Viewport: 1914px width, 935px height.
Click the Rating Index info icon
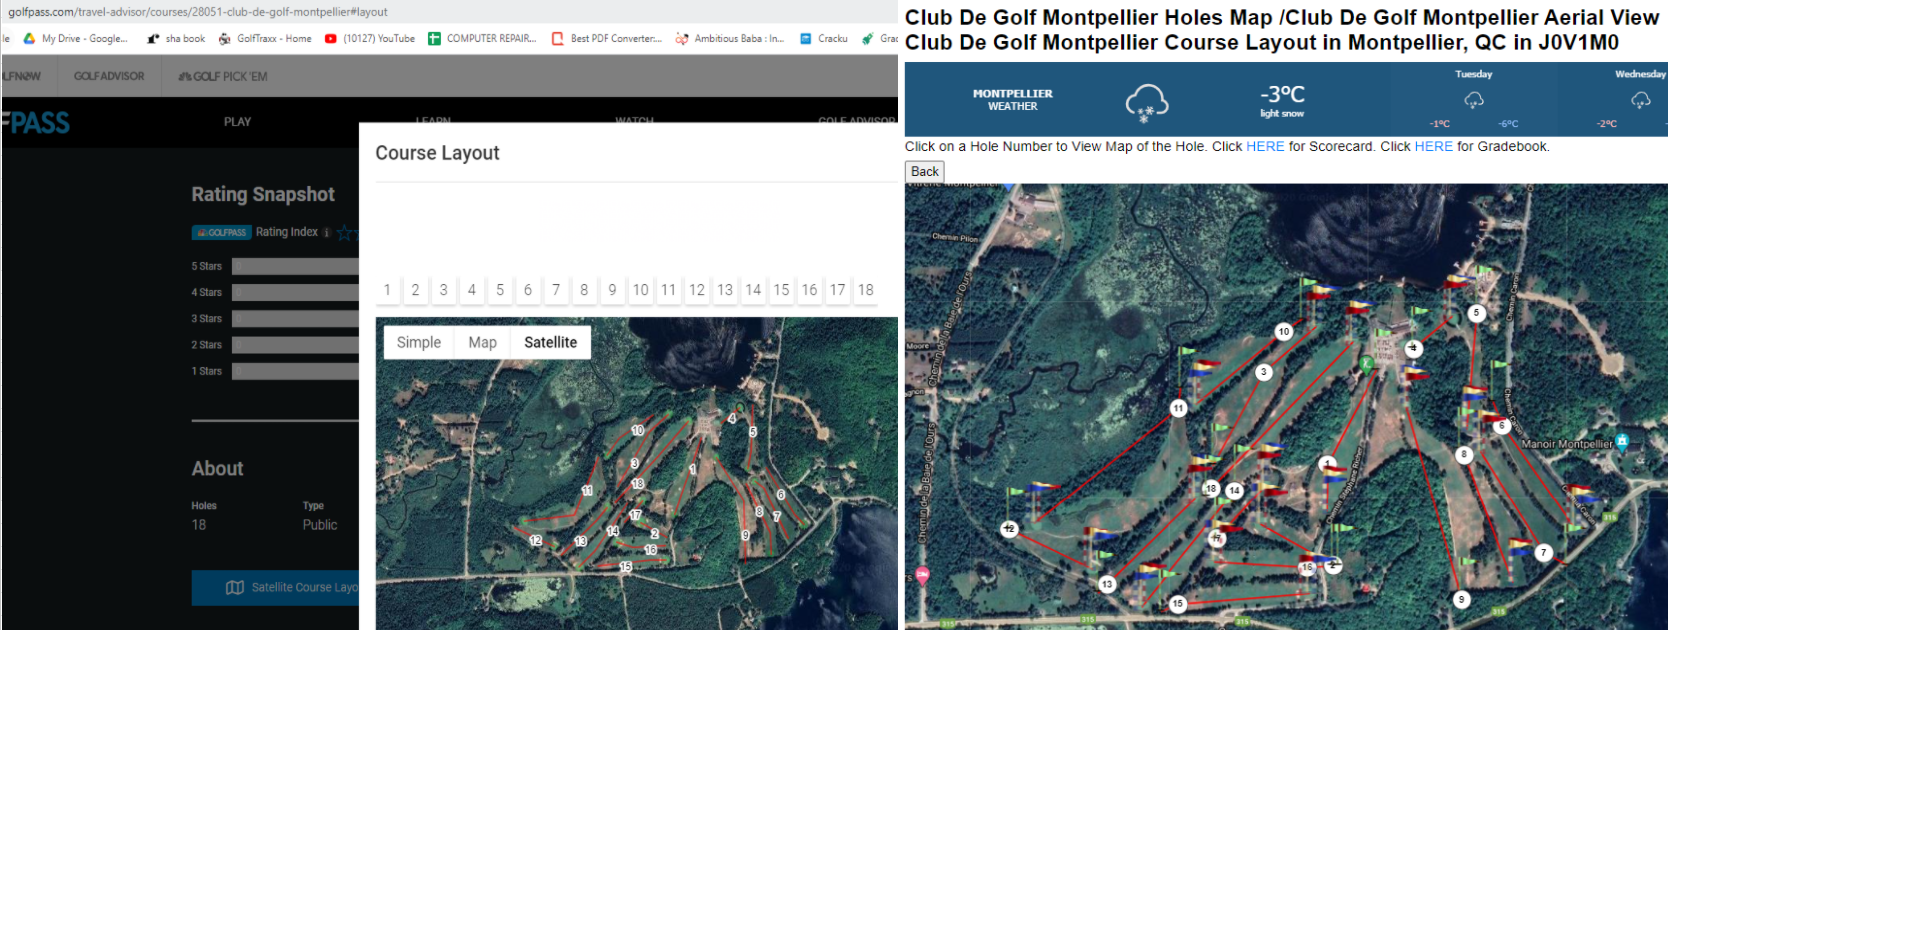326,233
